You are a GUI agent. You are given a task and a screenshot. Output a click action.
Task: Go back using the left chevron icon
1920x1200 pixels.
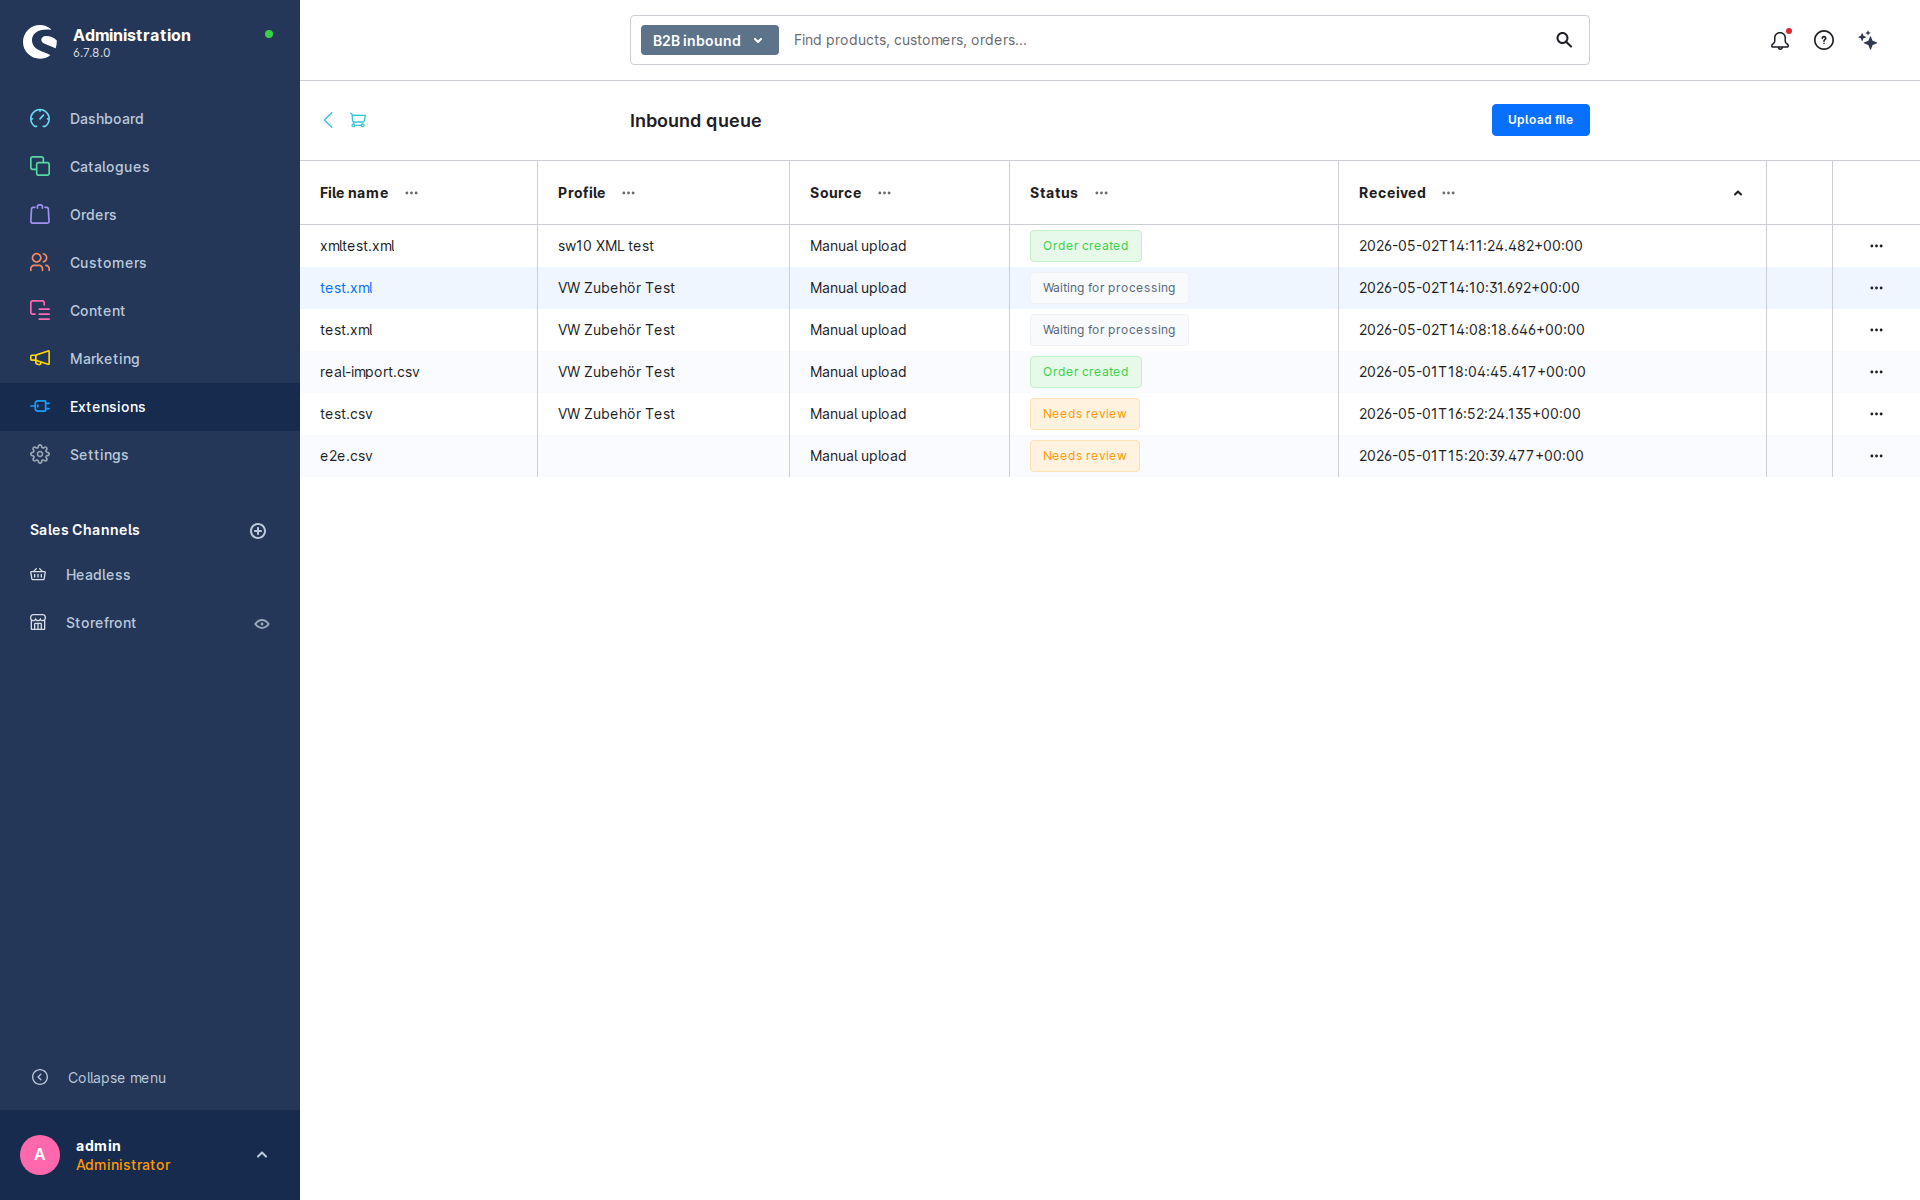pyautogui.click(x=328, y=120)
